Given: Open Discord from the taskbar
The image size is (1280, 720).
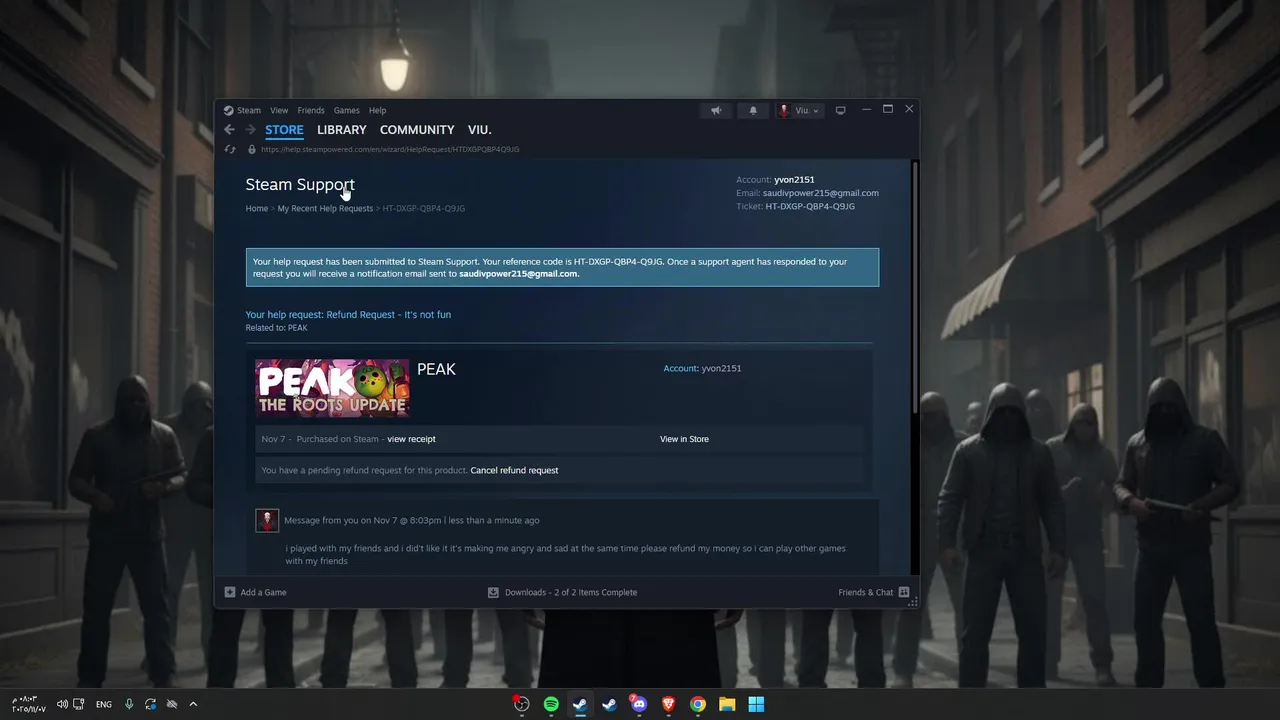Looking at the screenshot, I should pos(639,704).
